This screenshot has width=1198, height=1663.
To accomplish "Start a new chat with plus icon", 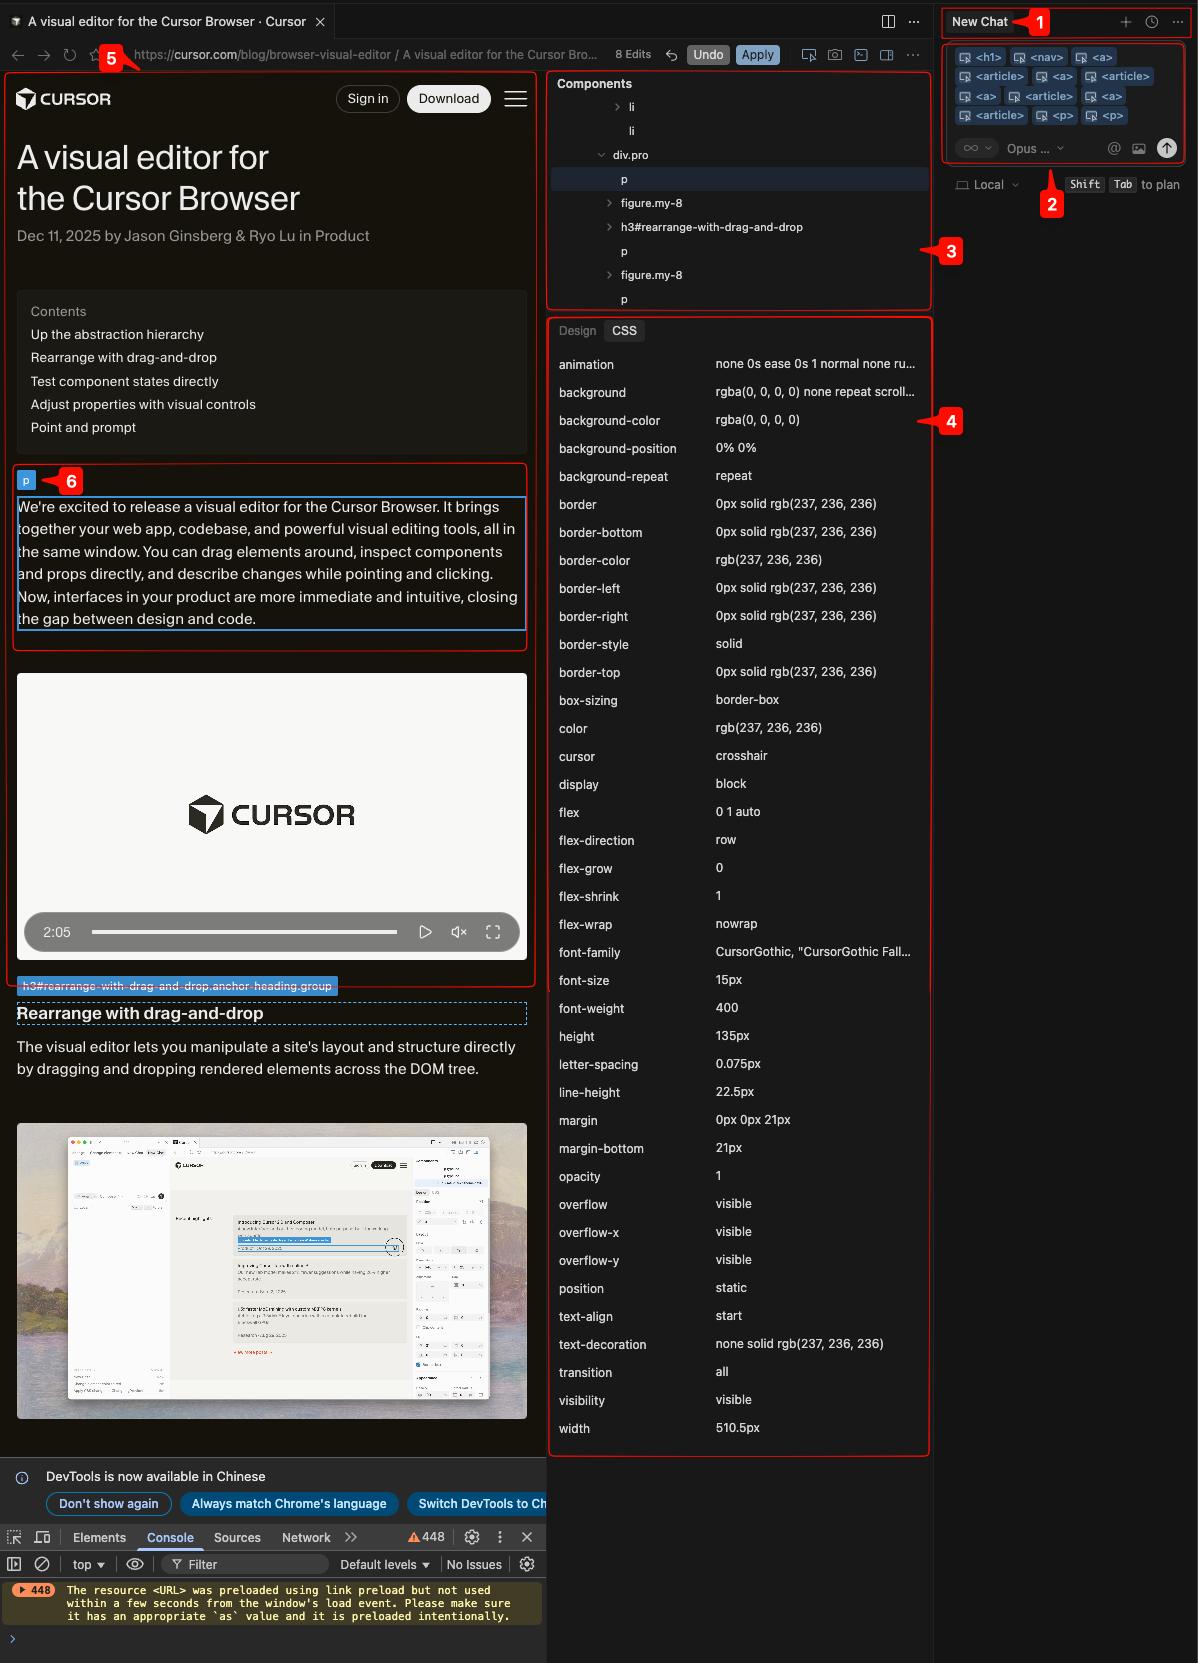I will point(1126,21).
